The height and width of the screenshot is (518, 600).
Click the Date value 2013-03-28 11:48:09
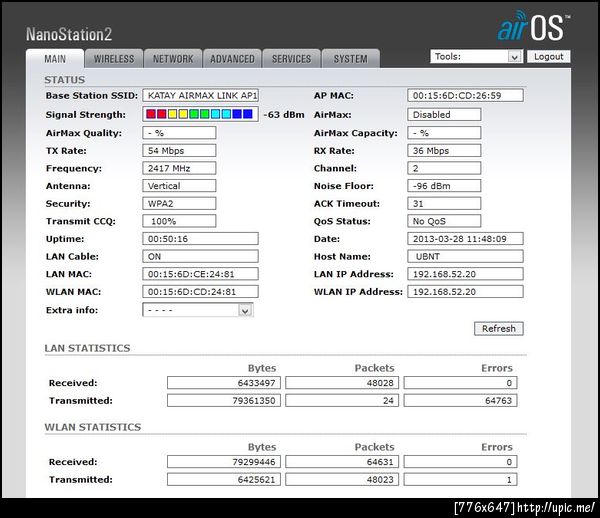click(x=465, y=239)
